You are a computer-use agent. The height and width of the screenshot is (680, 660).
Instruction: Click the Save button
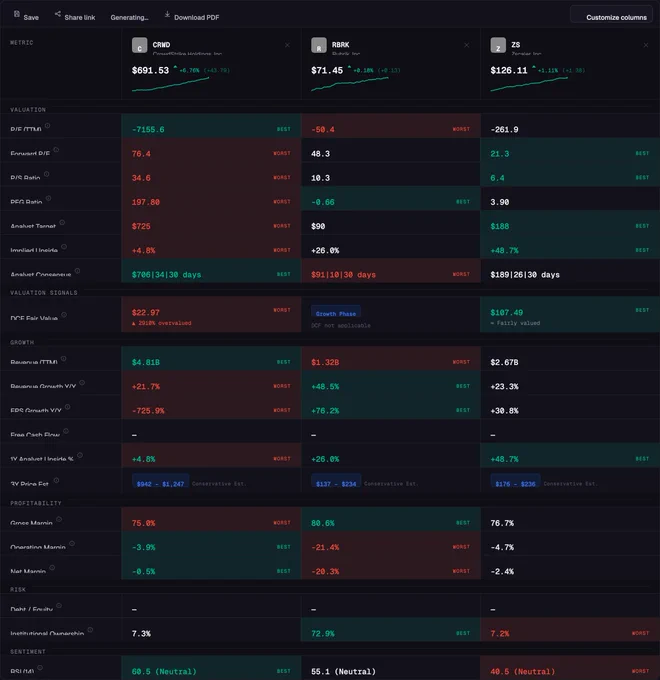point(26,16)
